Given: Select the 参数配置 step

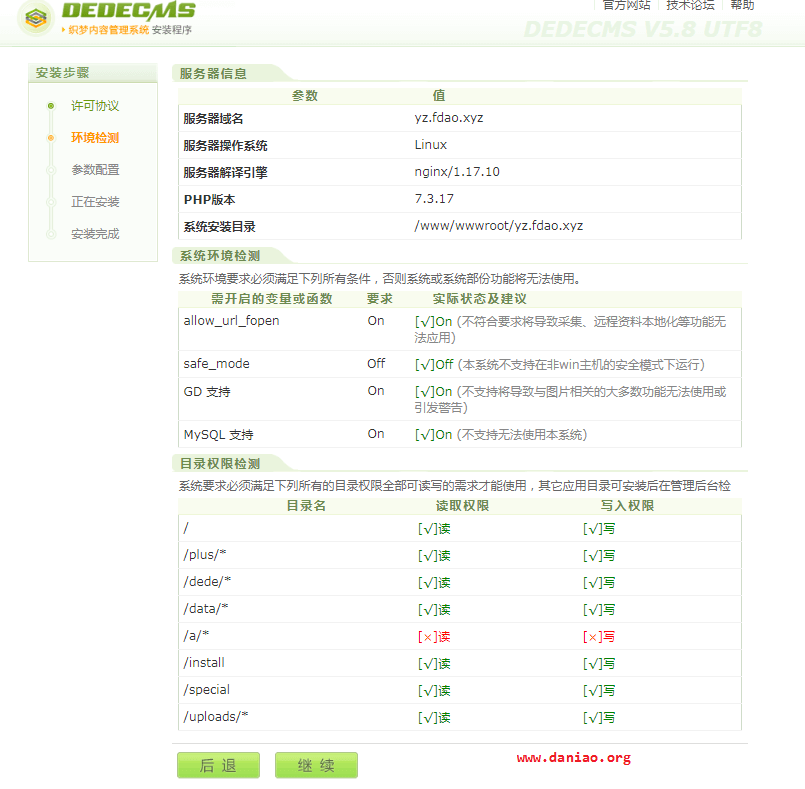Looking at the screenshot, I should click(95, 170).
